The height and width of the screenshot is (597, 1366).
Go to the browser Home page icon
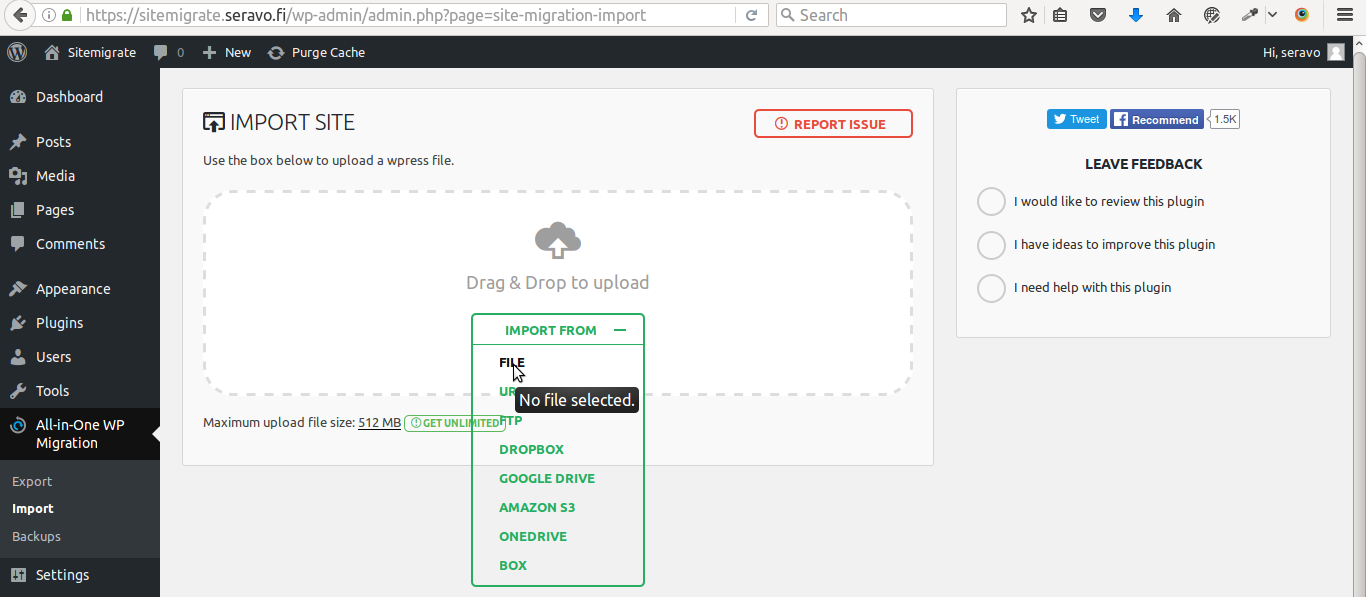tap(1174, 15)
